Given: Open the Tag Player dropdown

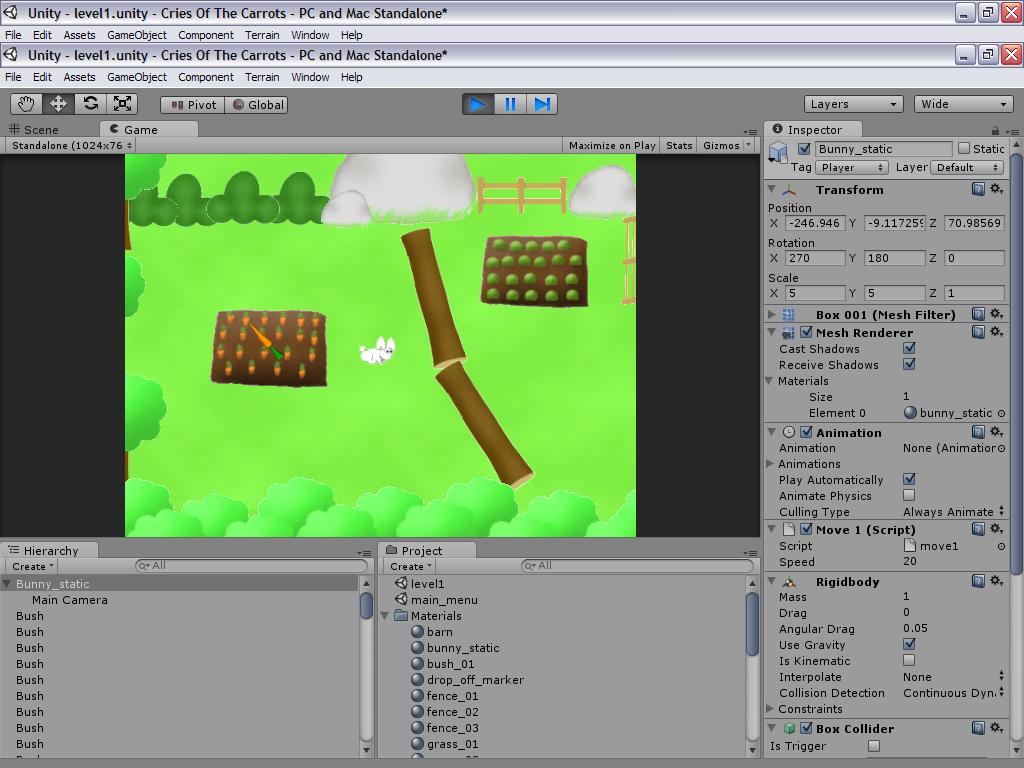Looking at the screenshot, I should pyautogui.click(x=852, y=168).
